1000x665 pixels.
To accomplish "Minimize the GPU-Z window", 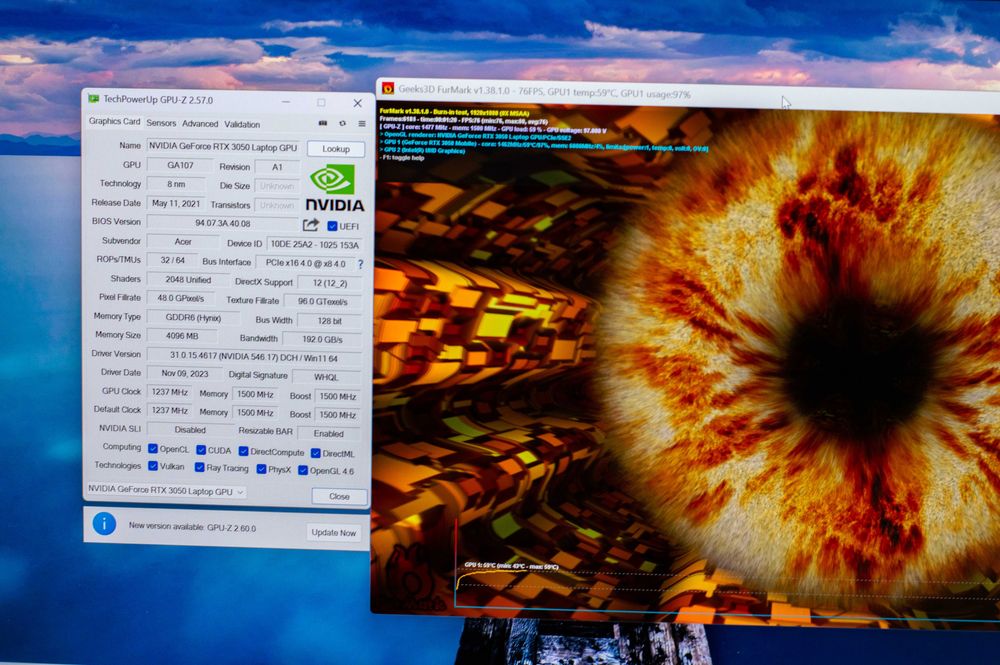I will point(286,101).
